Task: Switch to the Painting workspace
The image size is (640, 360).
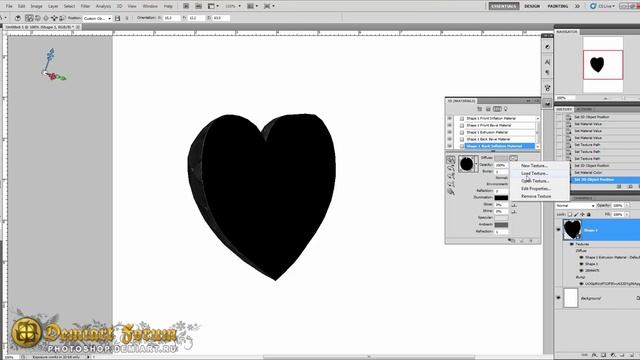Action: tap(558, 6)
